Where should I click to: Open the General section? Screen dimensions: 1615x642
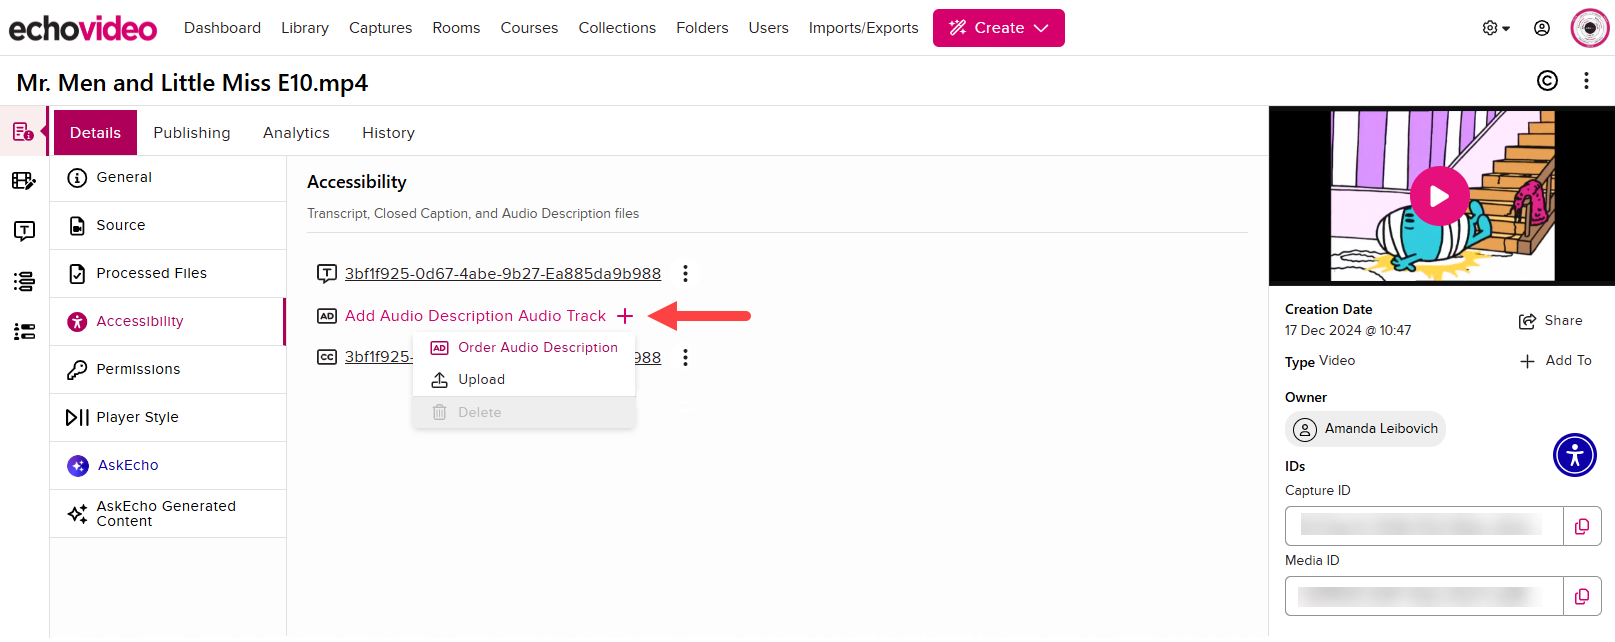point(168,178)
